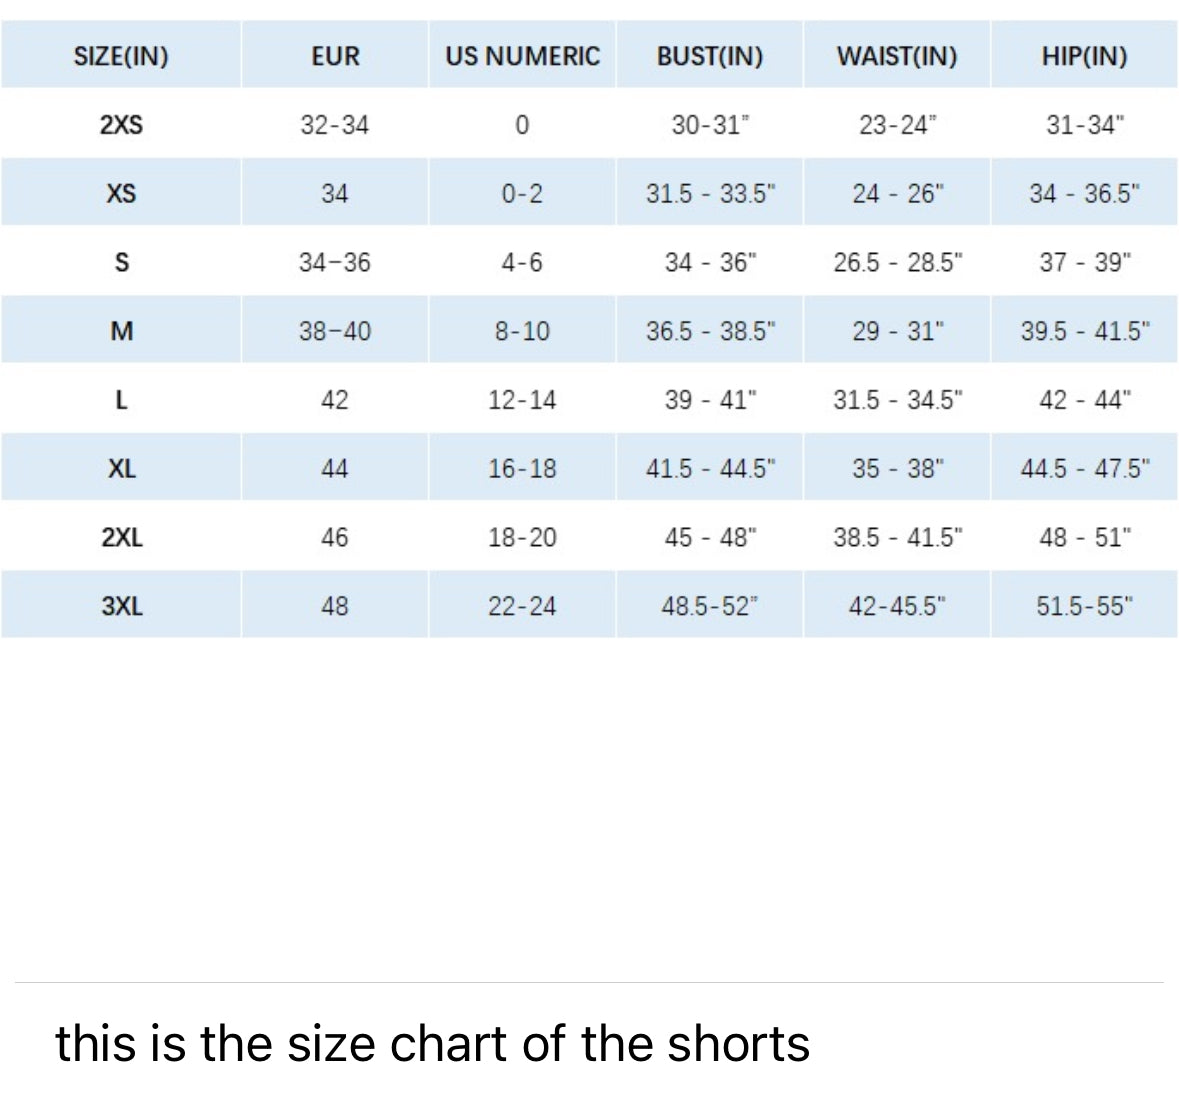Viewport: 1179px width, 1101px height.
Task: Select the XS size row label
Action: (x=121, y=193)
